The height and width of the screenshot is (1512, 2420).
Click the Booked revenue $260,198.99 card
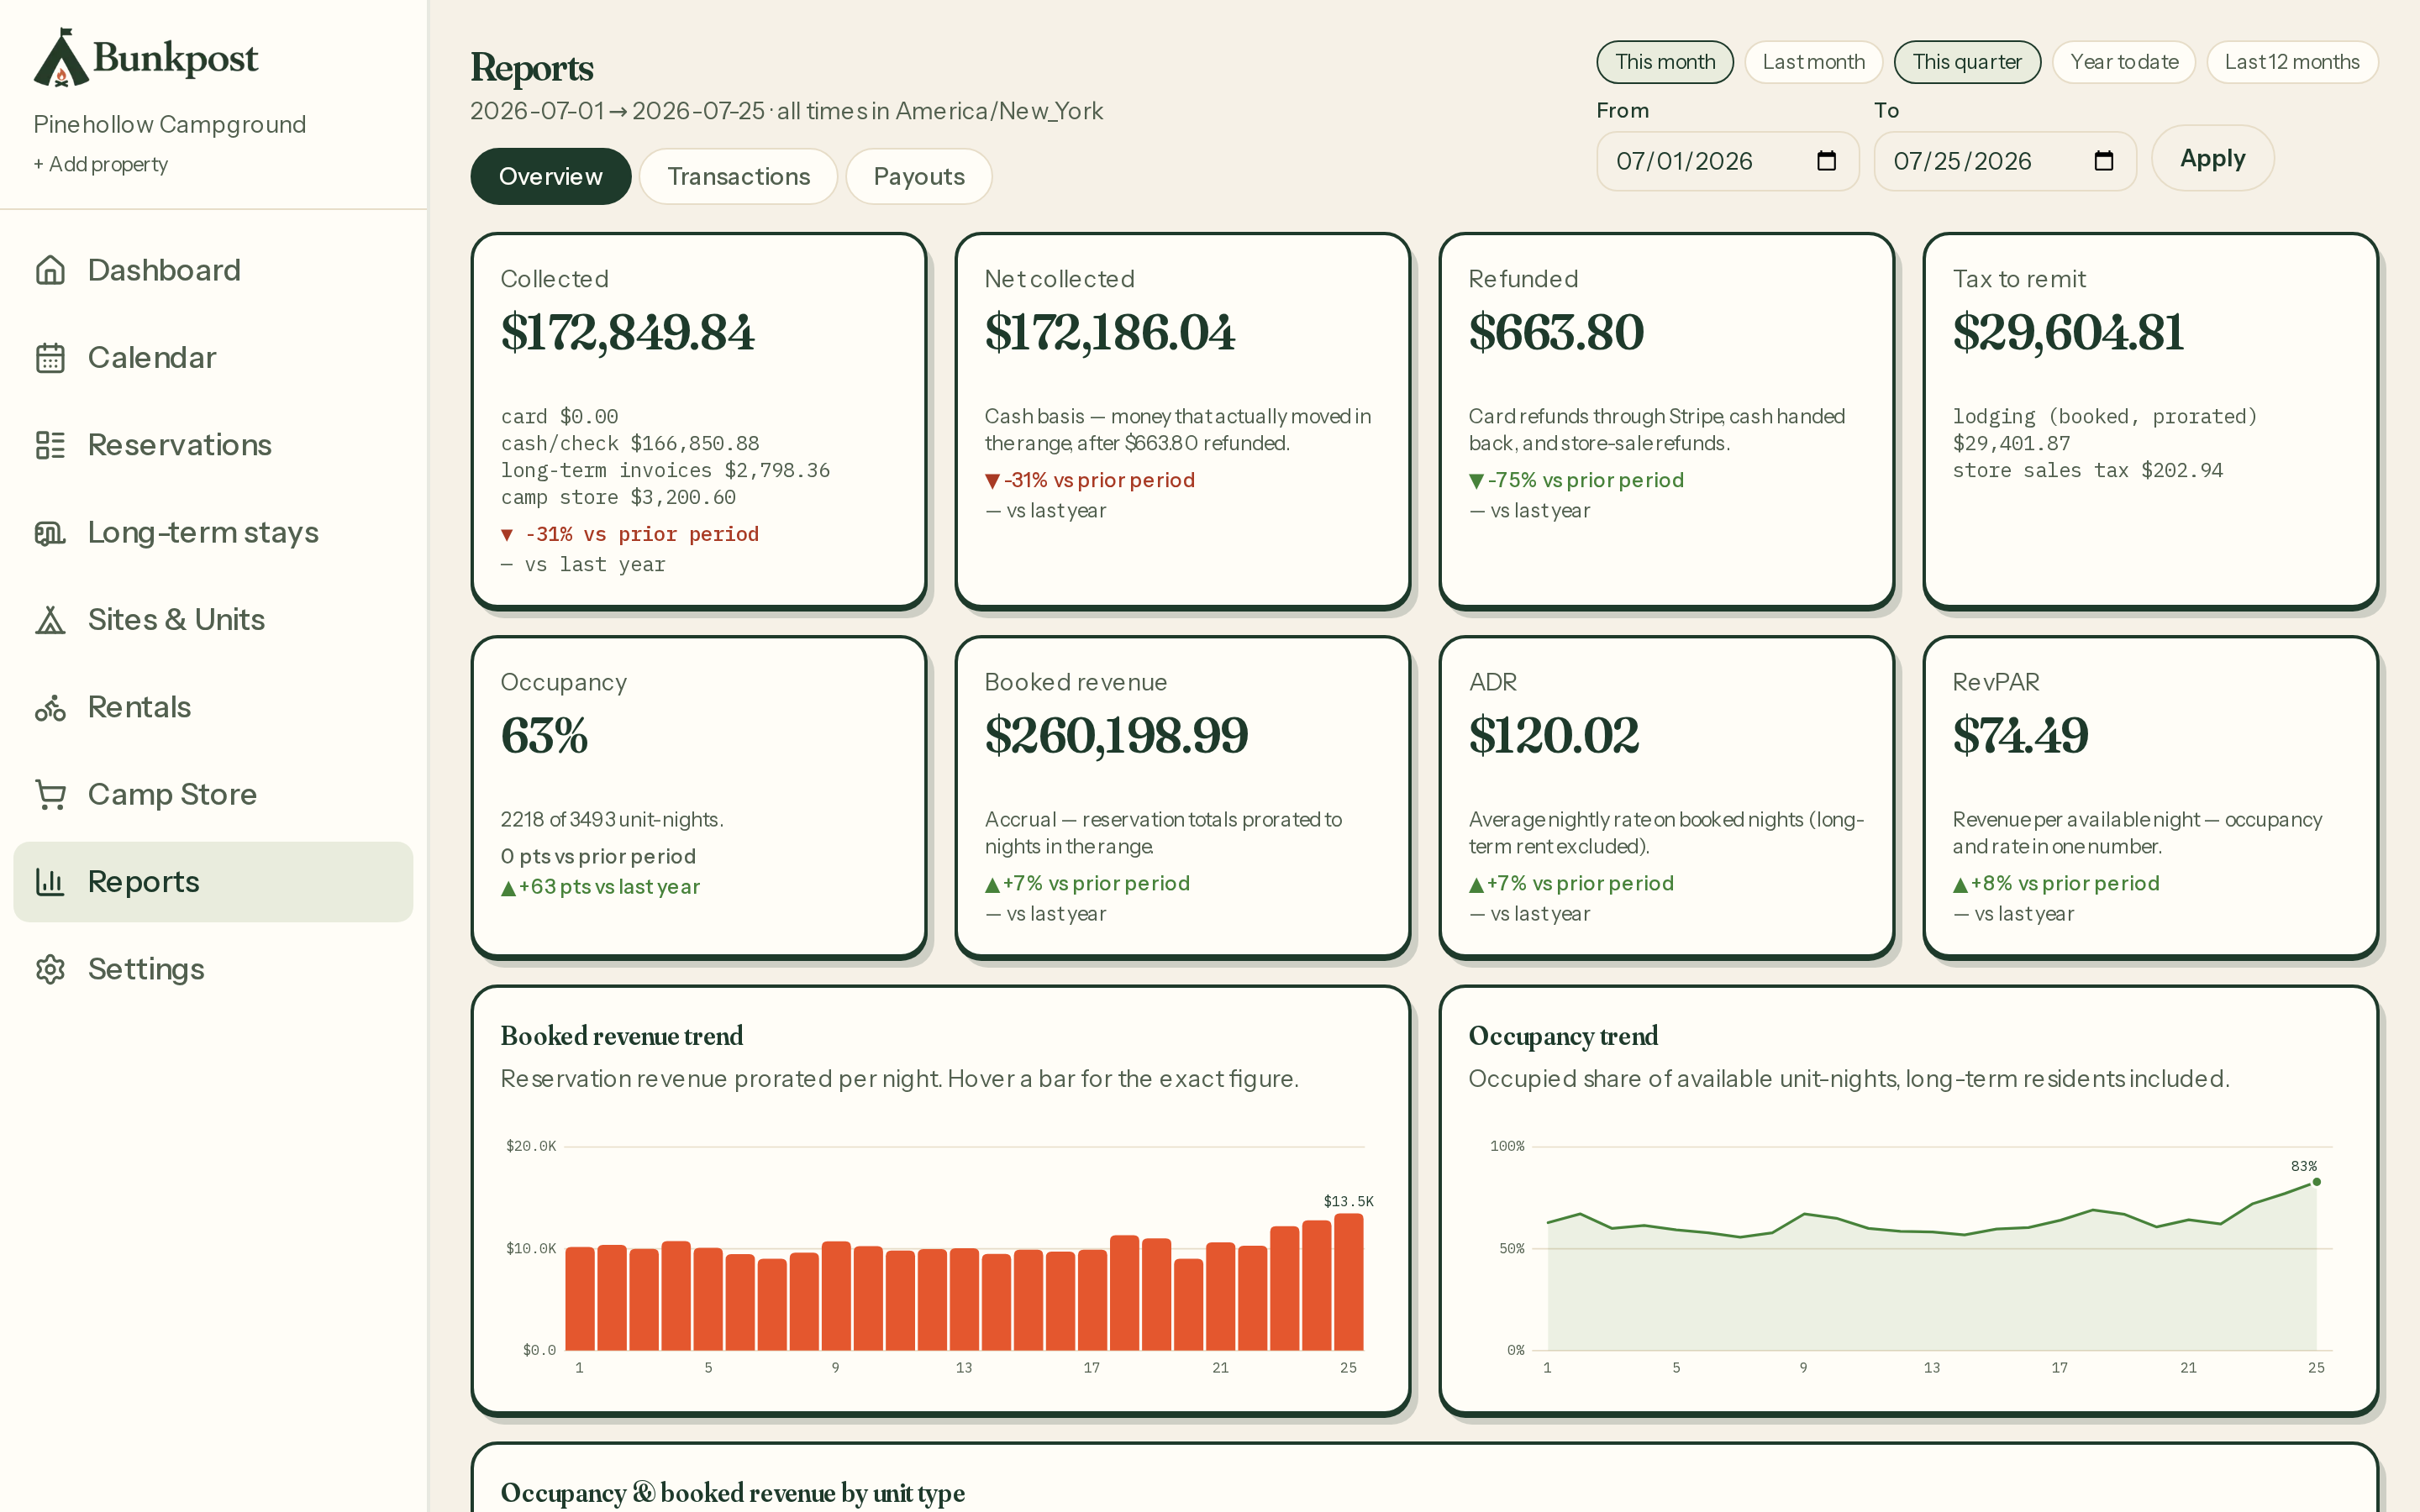[1182, 797]
